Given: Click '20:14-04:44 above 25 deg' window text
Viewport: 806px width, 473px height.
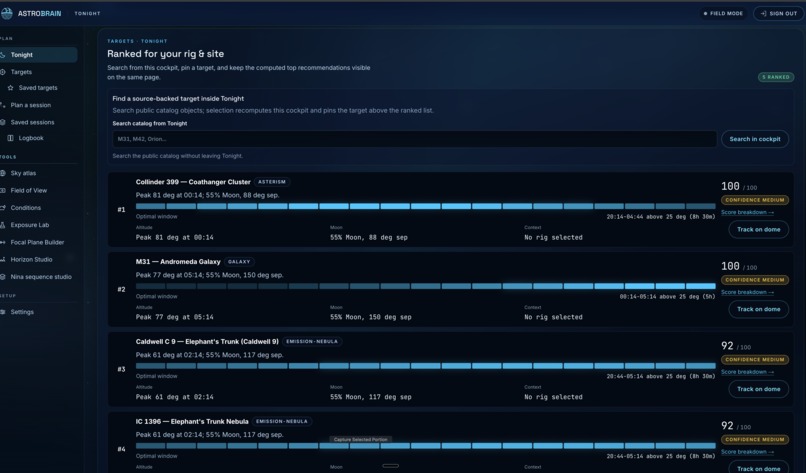Looking at the screenshot, I should pos(661,217).
